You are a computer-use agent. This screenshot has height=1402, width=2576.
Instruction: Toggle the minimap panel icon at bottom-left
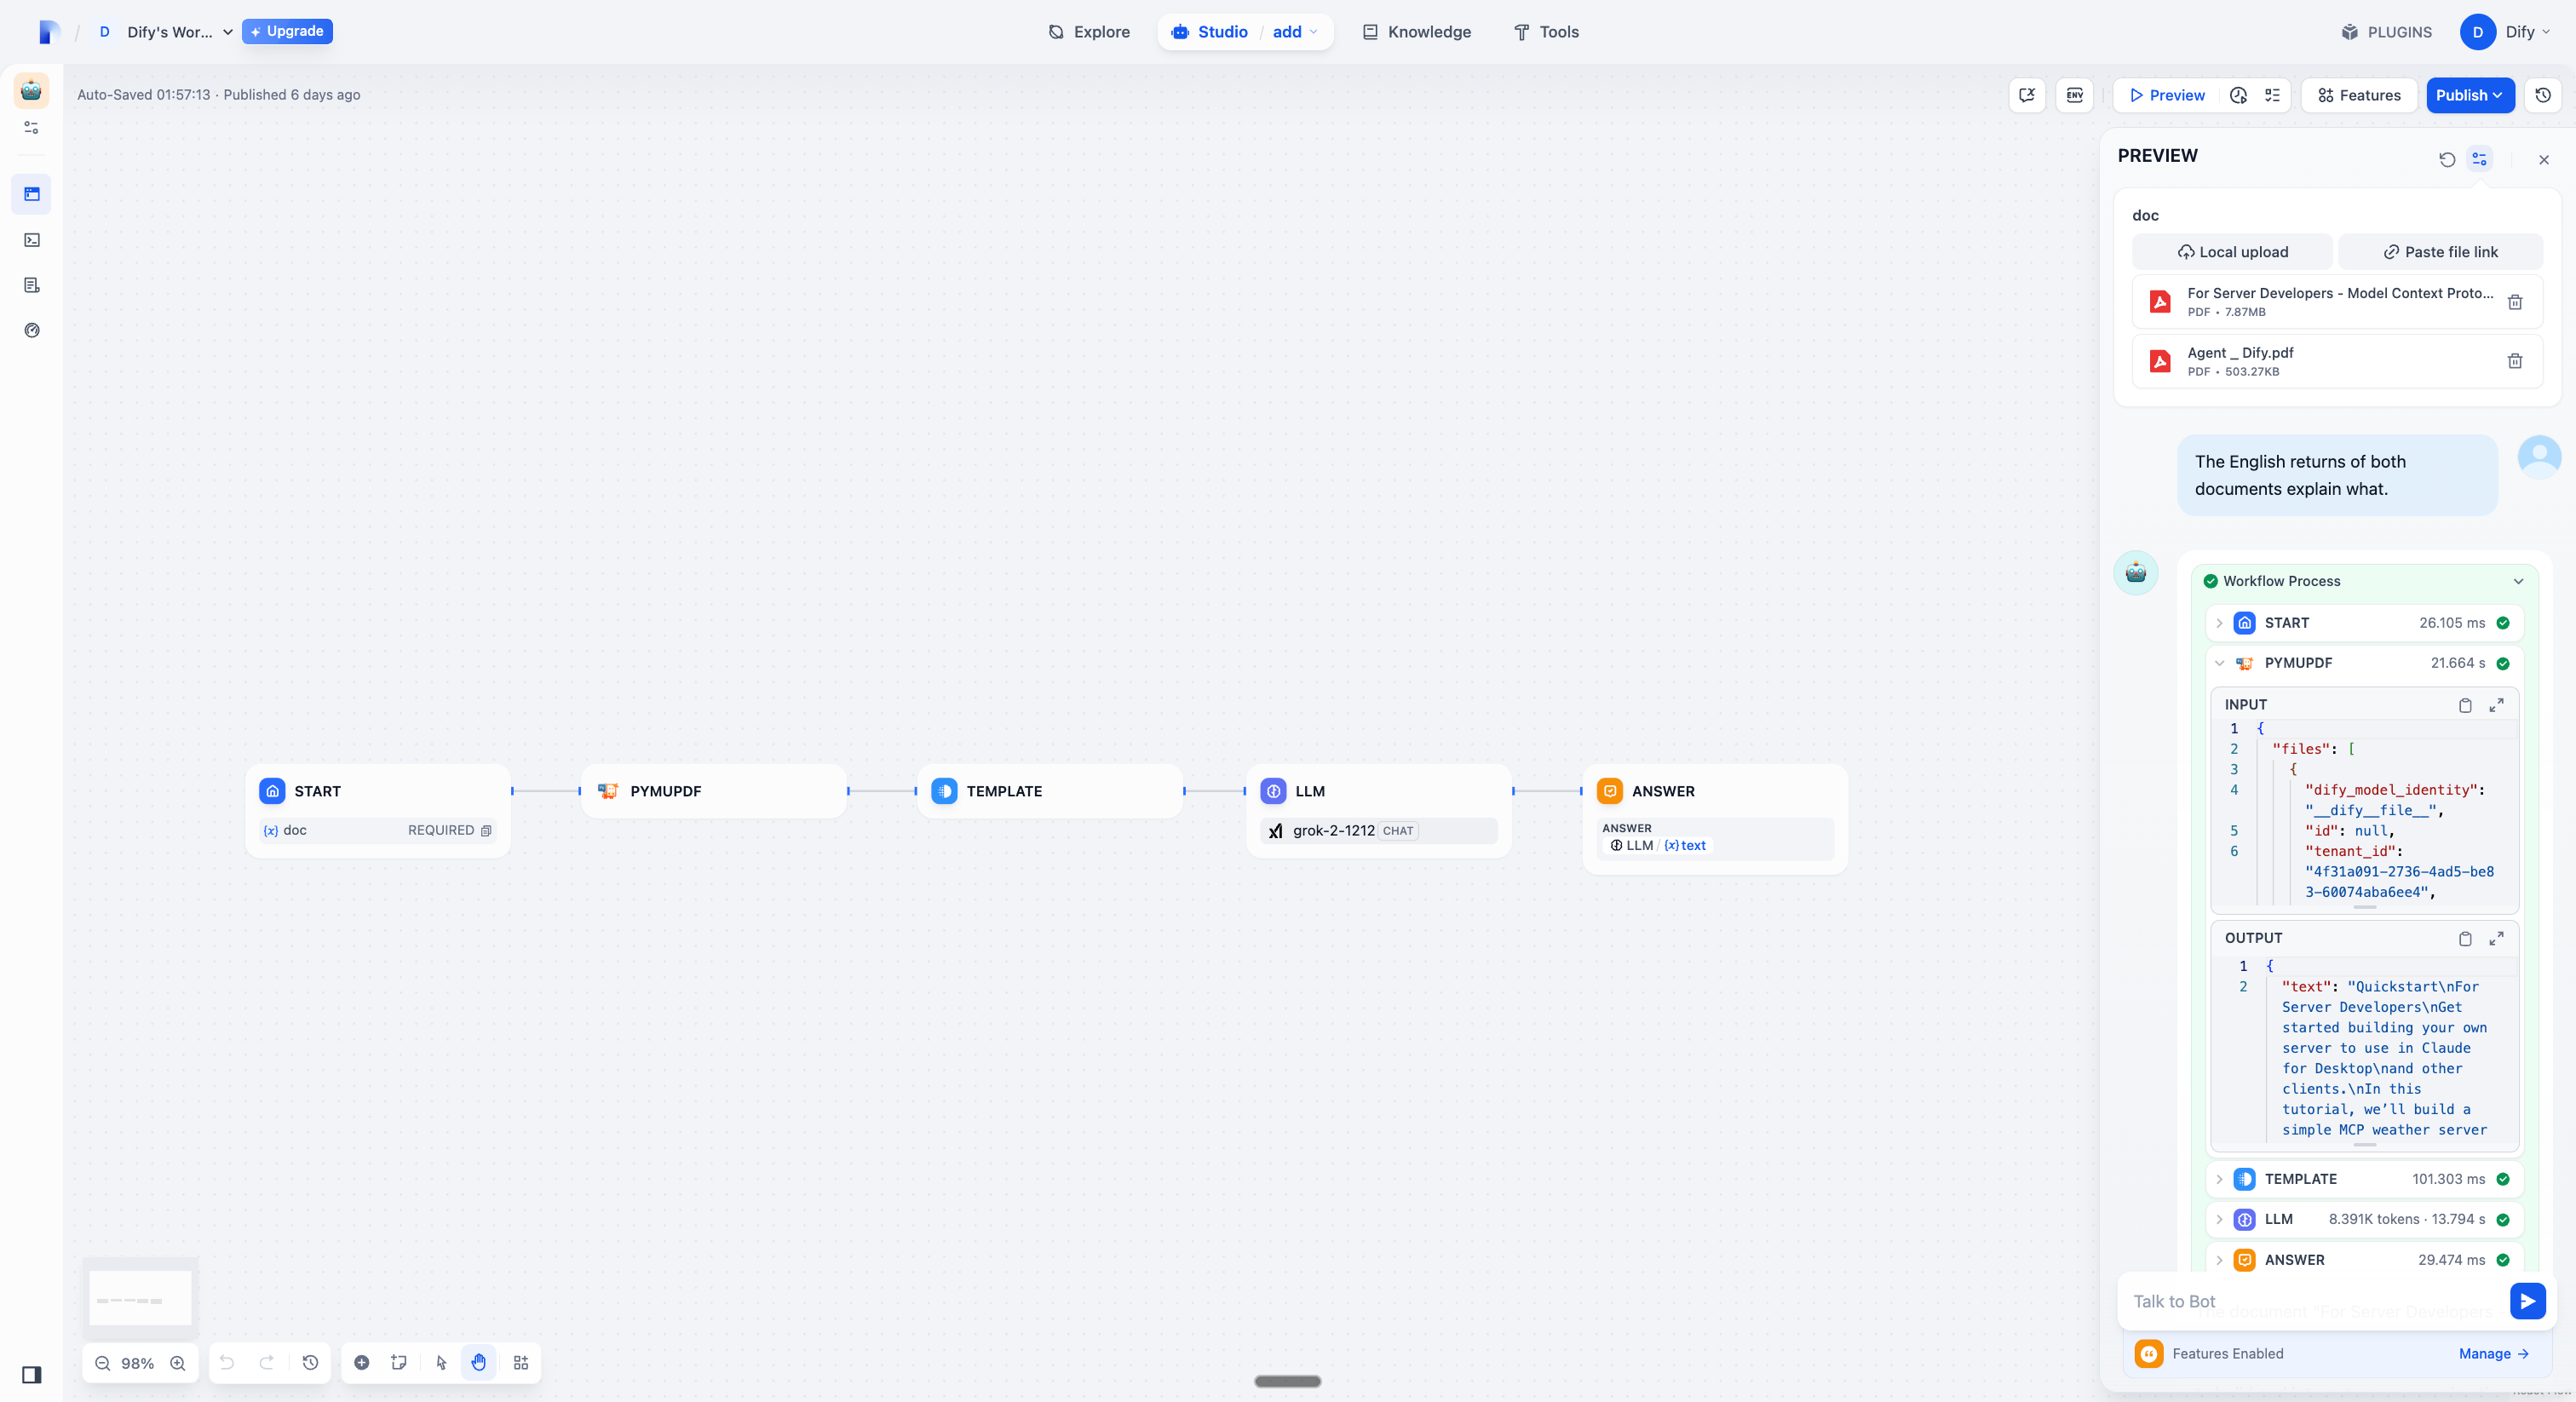point(32,1374)
